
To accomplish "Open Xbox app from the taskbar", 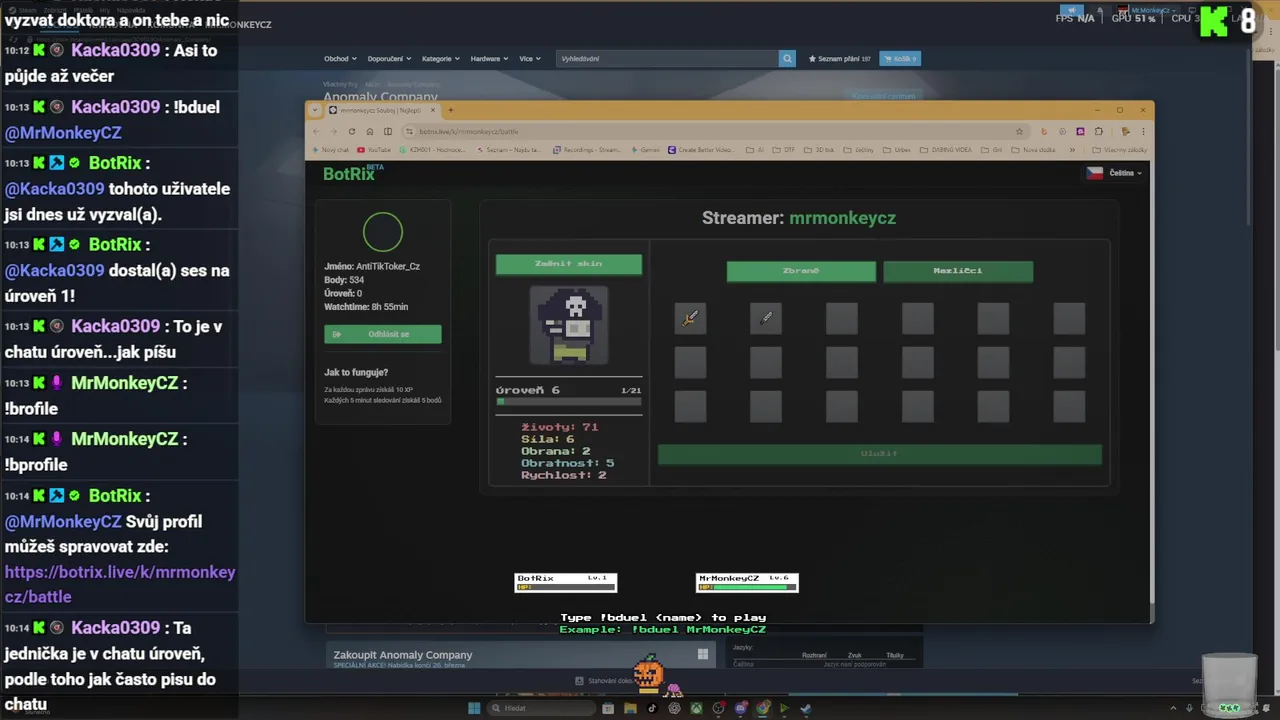I will coord(696,708).
